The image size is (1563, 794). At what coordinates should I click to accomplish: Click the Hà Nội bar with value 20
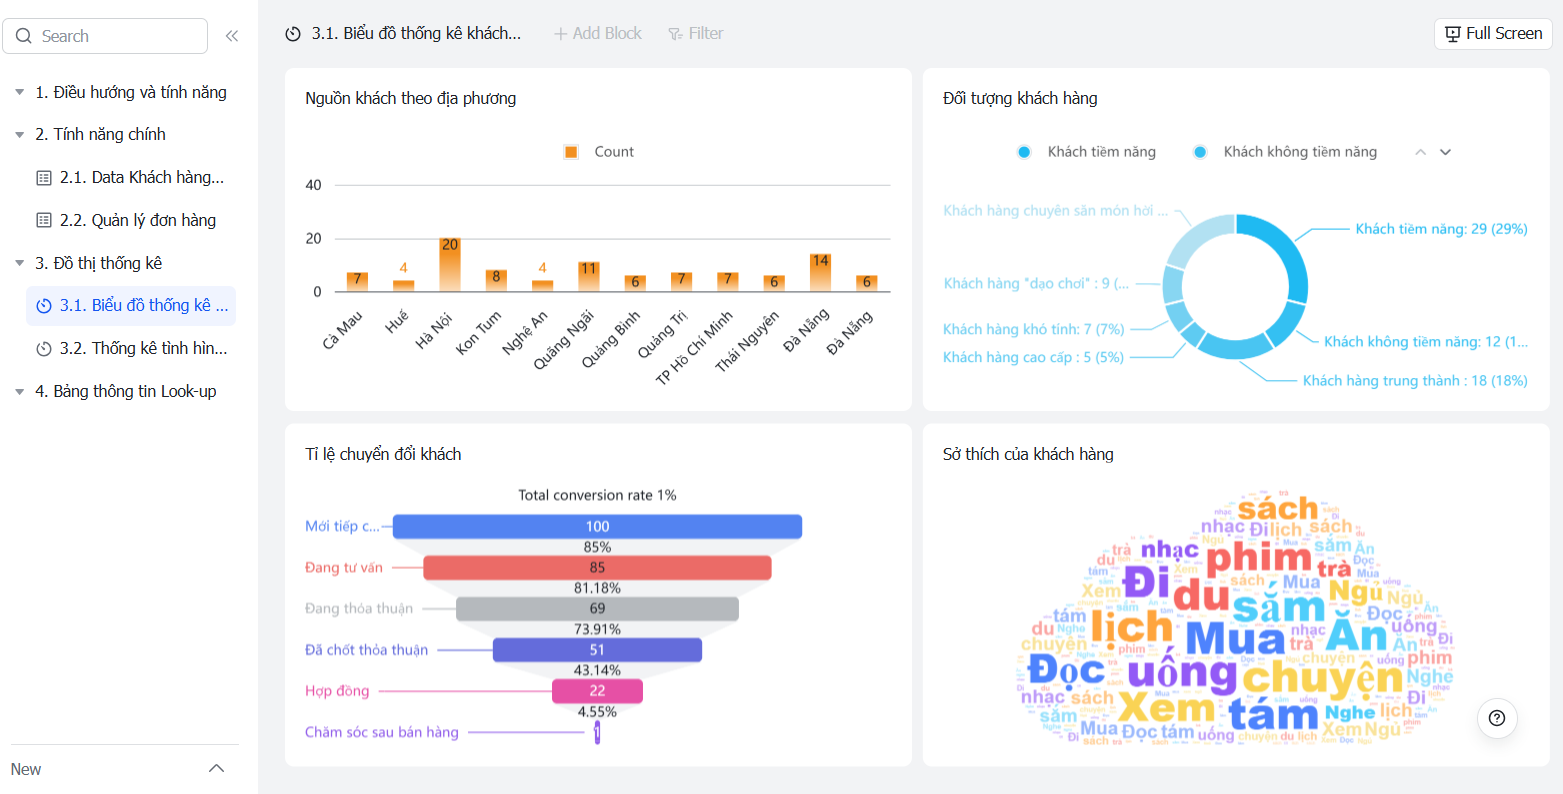pos(450,265)
